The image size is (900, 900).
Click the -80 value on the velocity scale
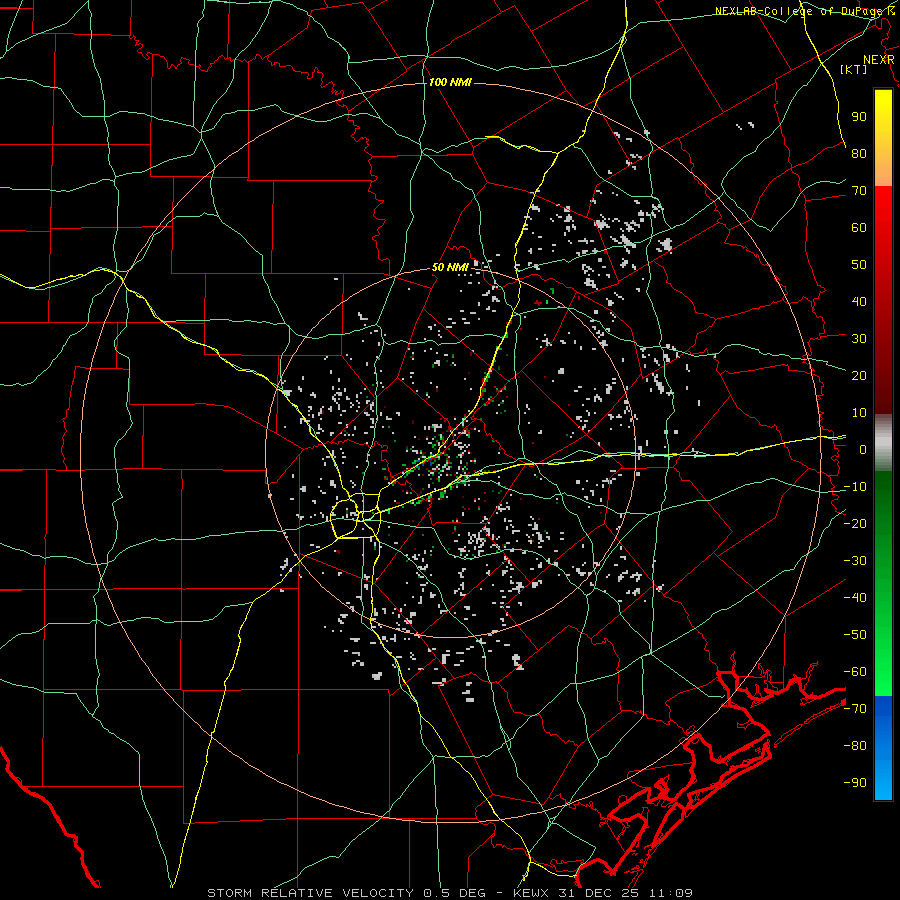point(855,746)
